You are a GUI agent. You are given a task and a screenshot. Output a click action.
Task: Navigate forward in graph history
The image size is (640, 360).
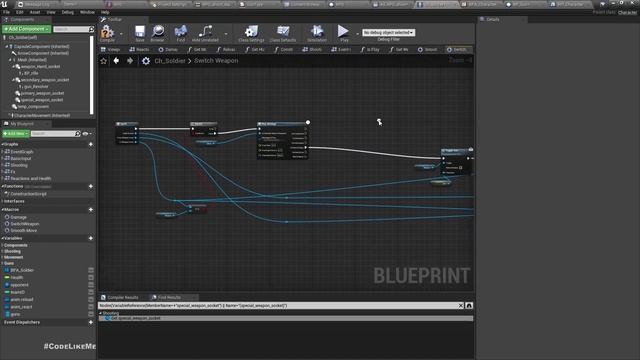click(x=130, y=60)
